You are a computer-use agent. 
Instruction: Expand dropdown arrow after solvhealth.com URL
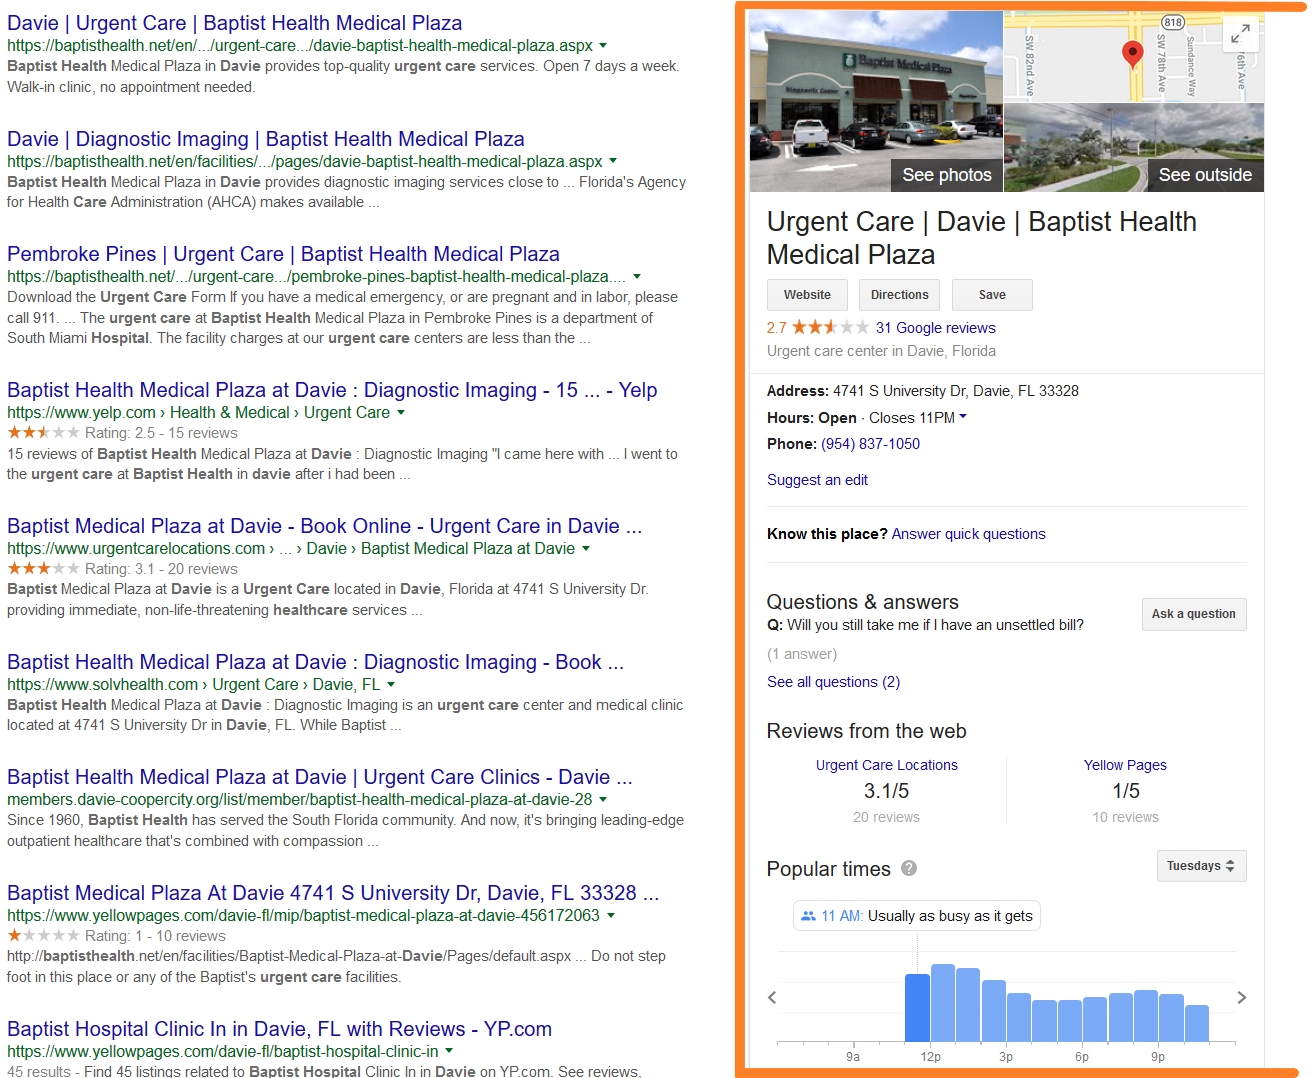click(x=391, y=685)
